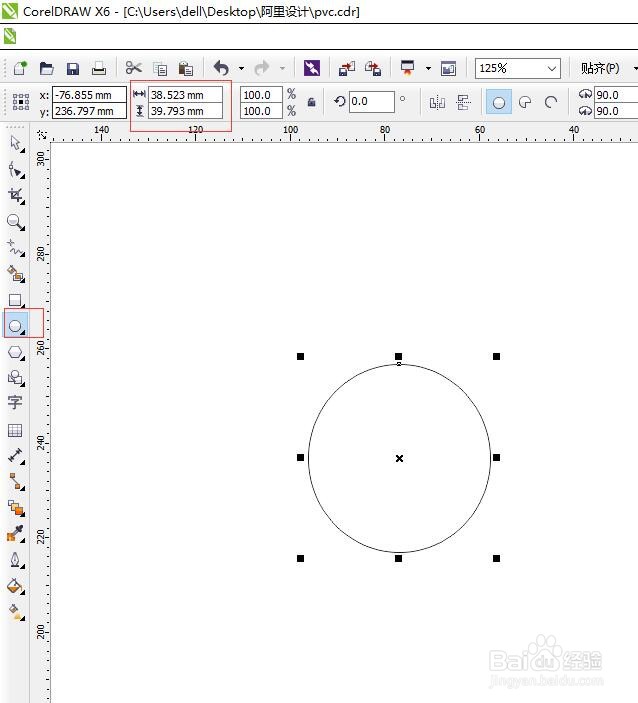Click the bottom-left selection handle
The image size is (638, 703).
300,558
